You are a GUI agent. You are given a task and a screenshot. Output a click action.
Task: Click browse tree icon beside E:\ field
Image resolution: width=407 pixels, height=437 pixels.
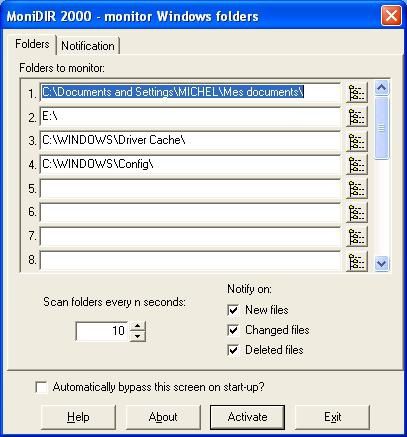click(357, 117)
